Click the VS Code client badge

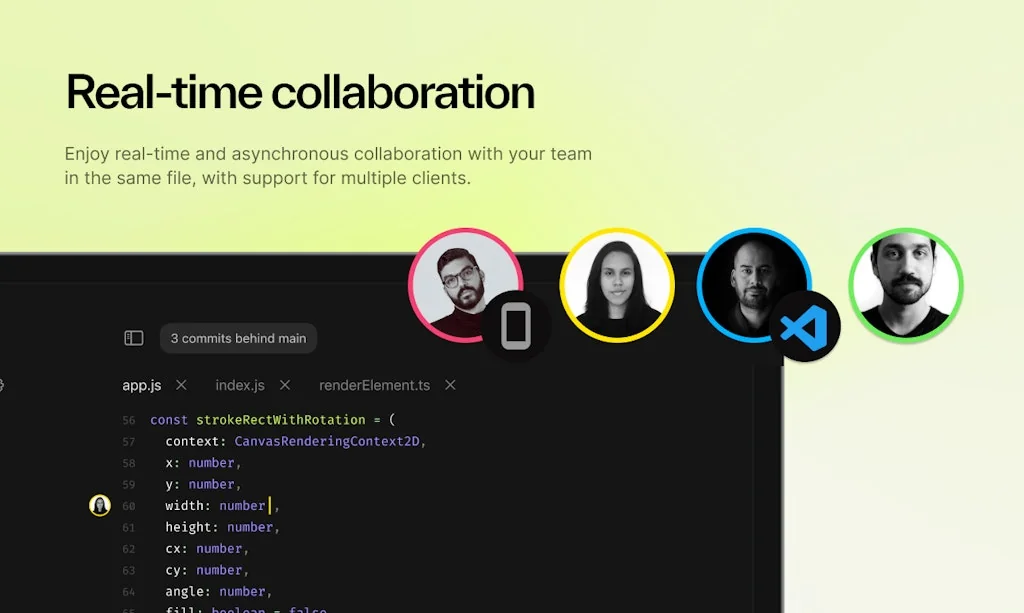click(808, 325)
